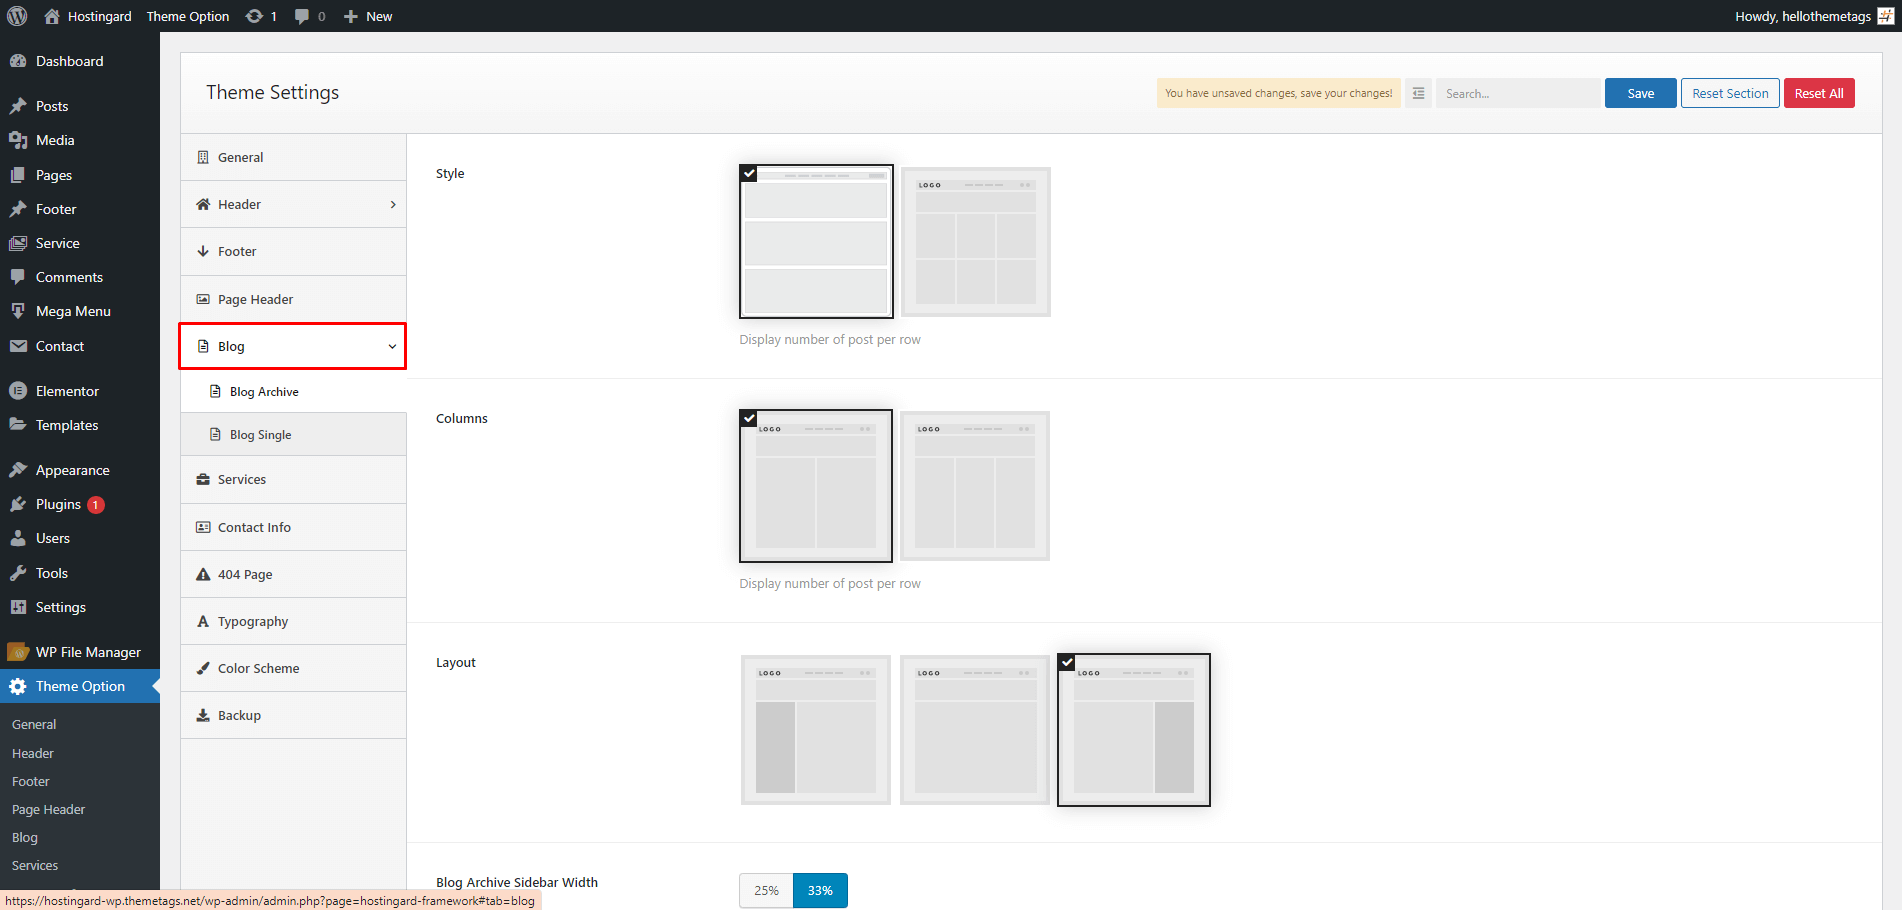
Task: Click the Plugins update count badge
Action: click(96, 505)
